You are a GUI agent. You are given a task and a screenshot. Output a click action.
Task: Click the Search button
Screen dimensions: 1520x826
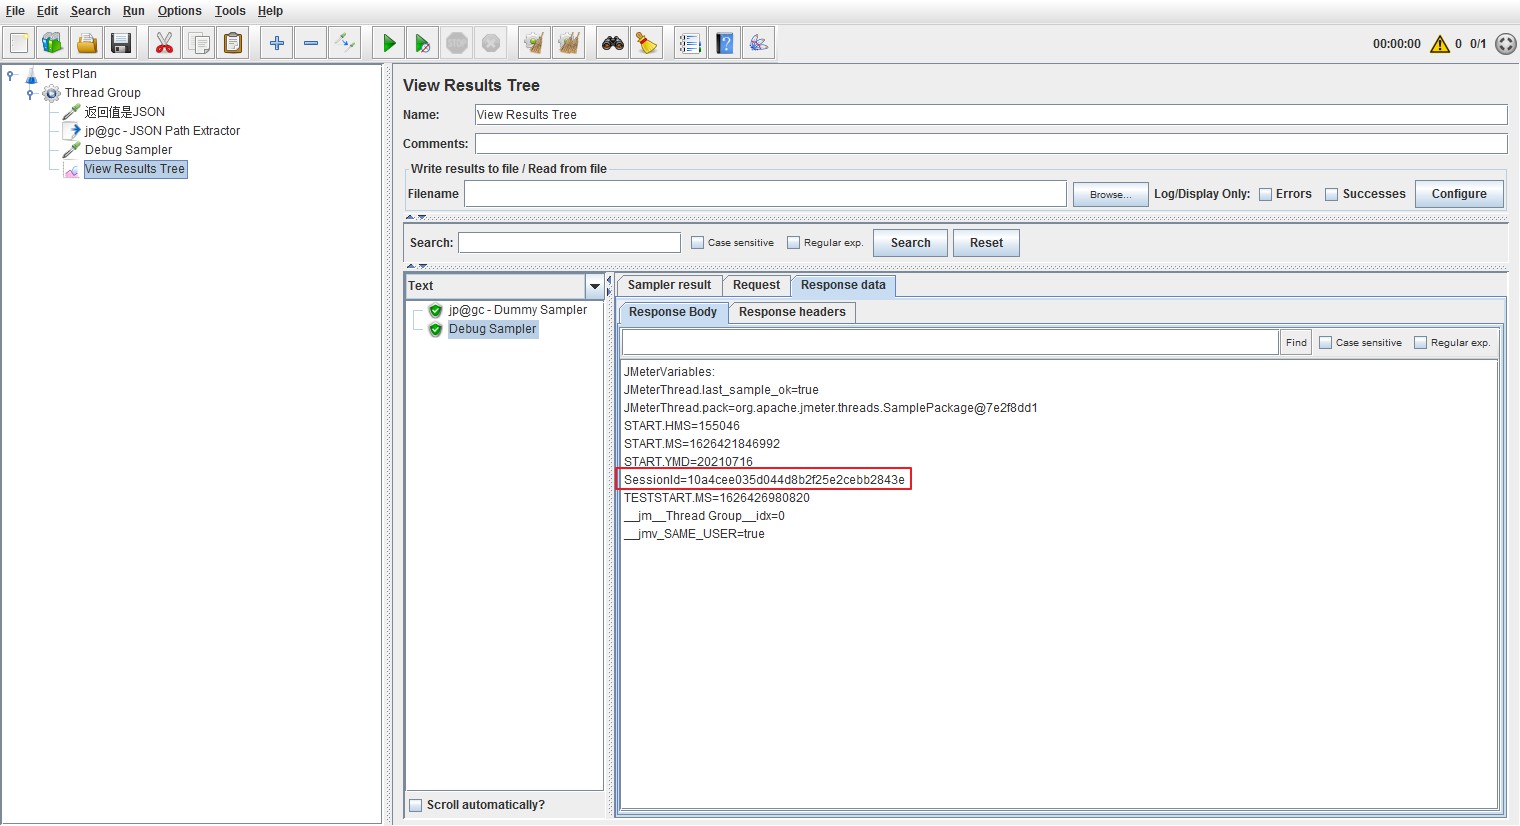pyautogui.click(x=910, y=243)
